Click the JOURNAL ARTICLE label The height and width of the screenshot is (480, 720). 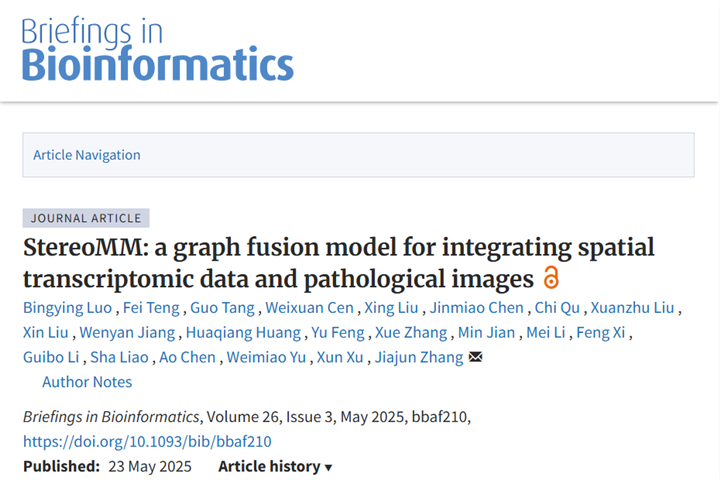pos(86,218)
